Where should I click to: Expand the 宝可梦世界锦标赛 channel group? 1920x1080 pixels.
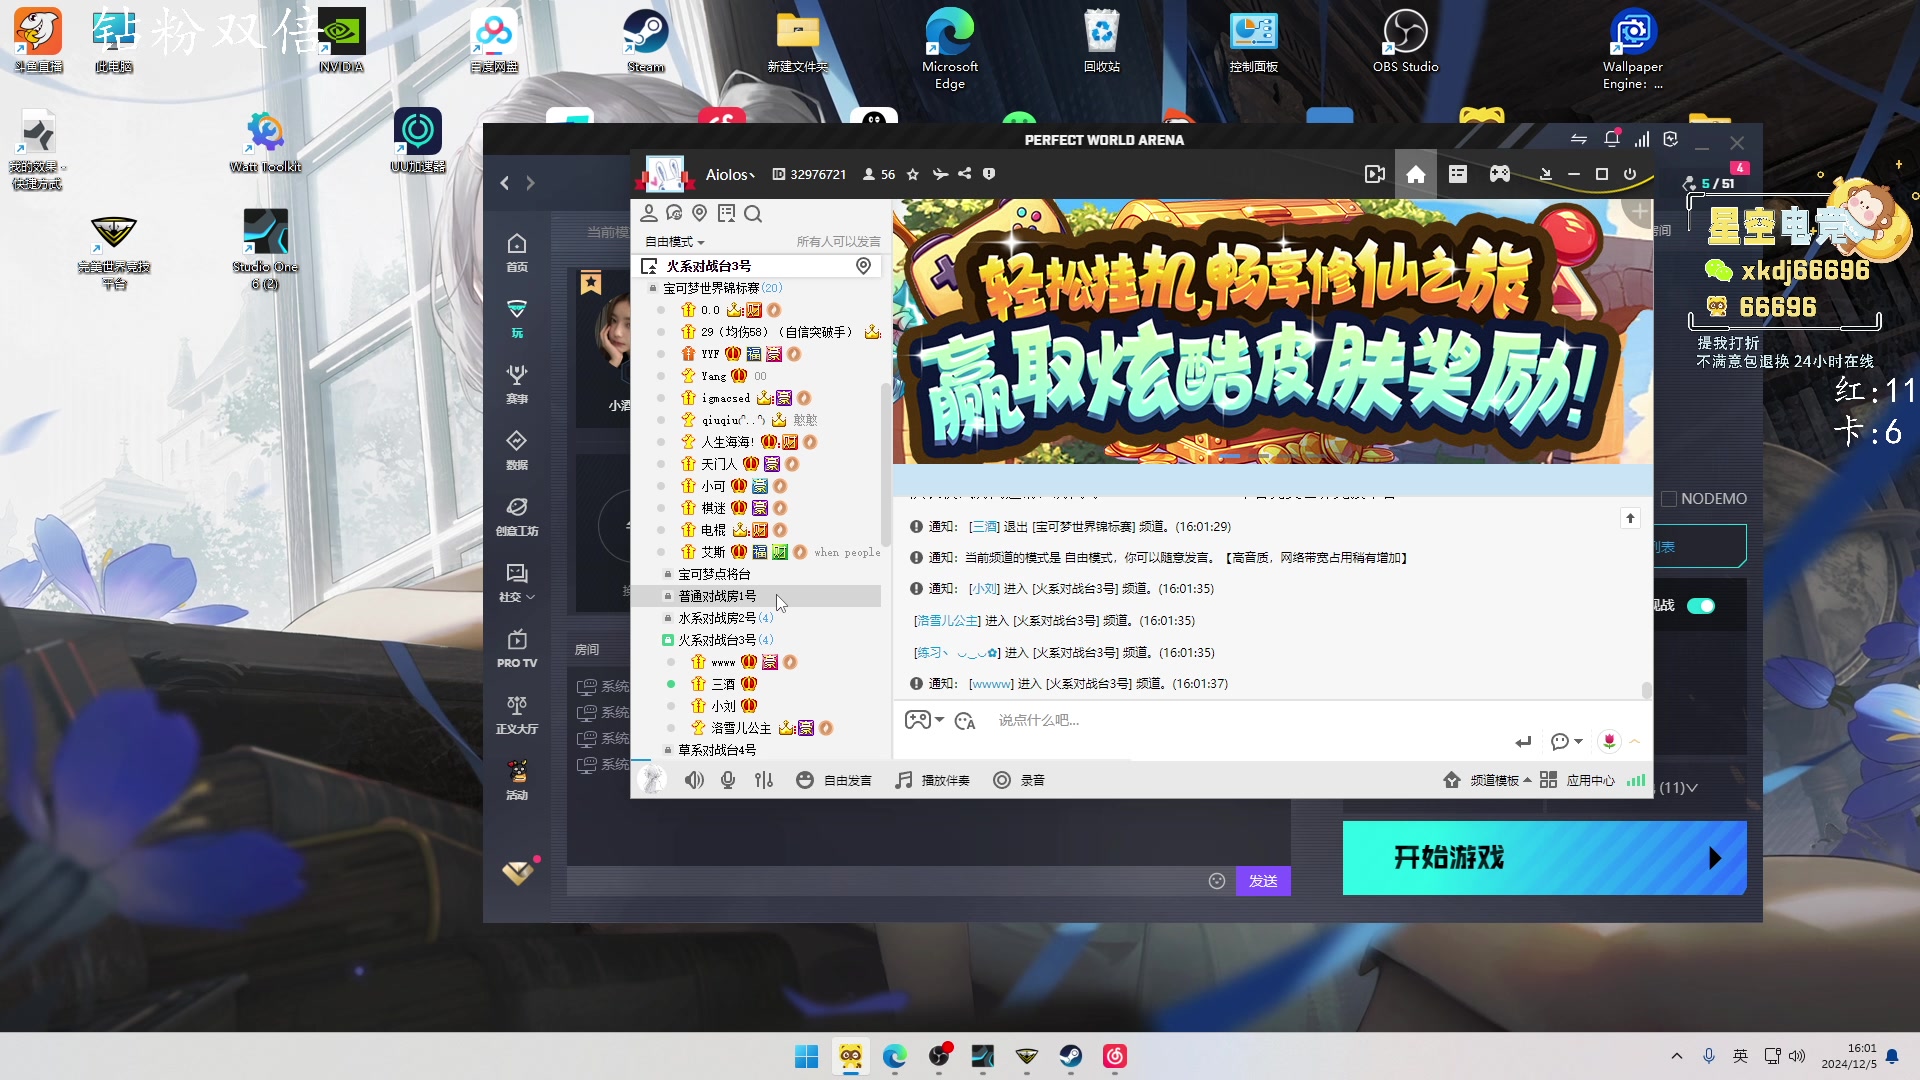[718, 288]
